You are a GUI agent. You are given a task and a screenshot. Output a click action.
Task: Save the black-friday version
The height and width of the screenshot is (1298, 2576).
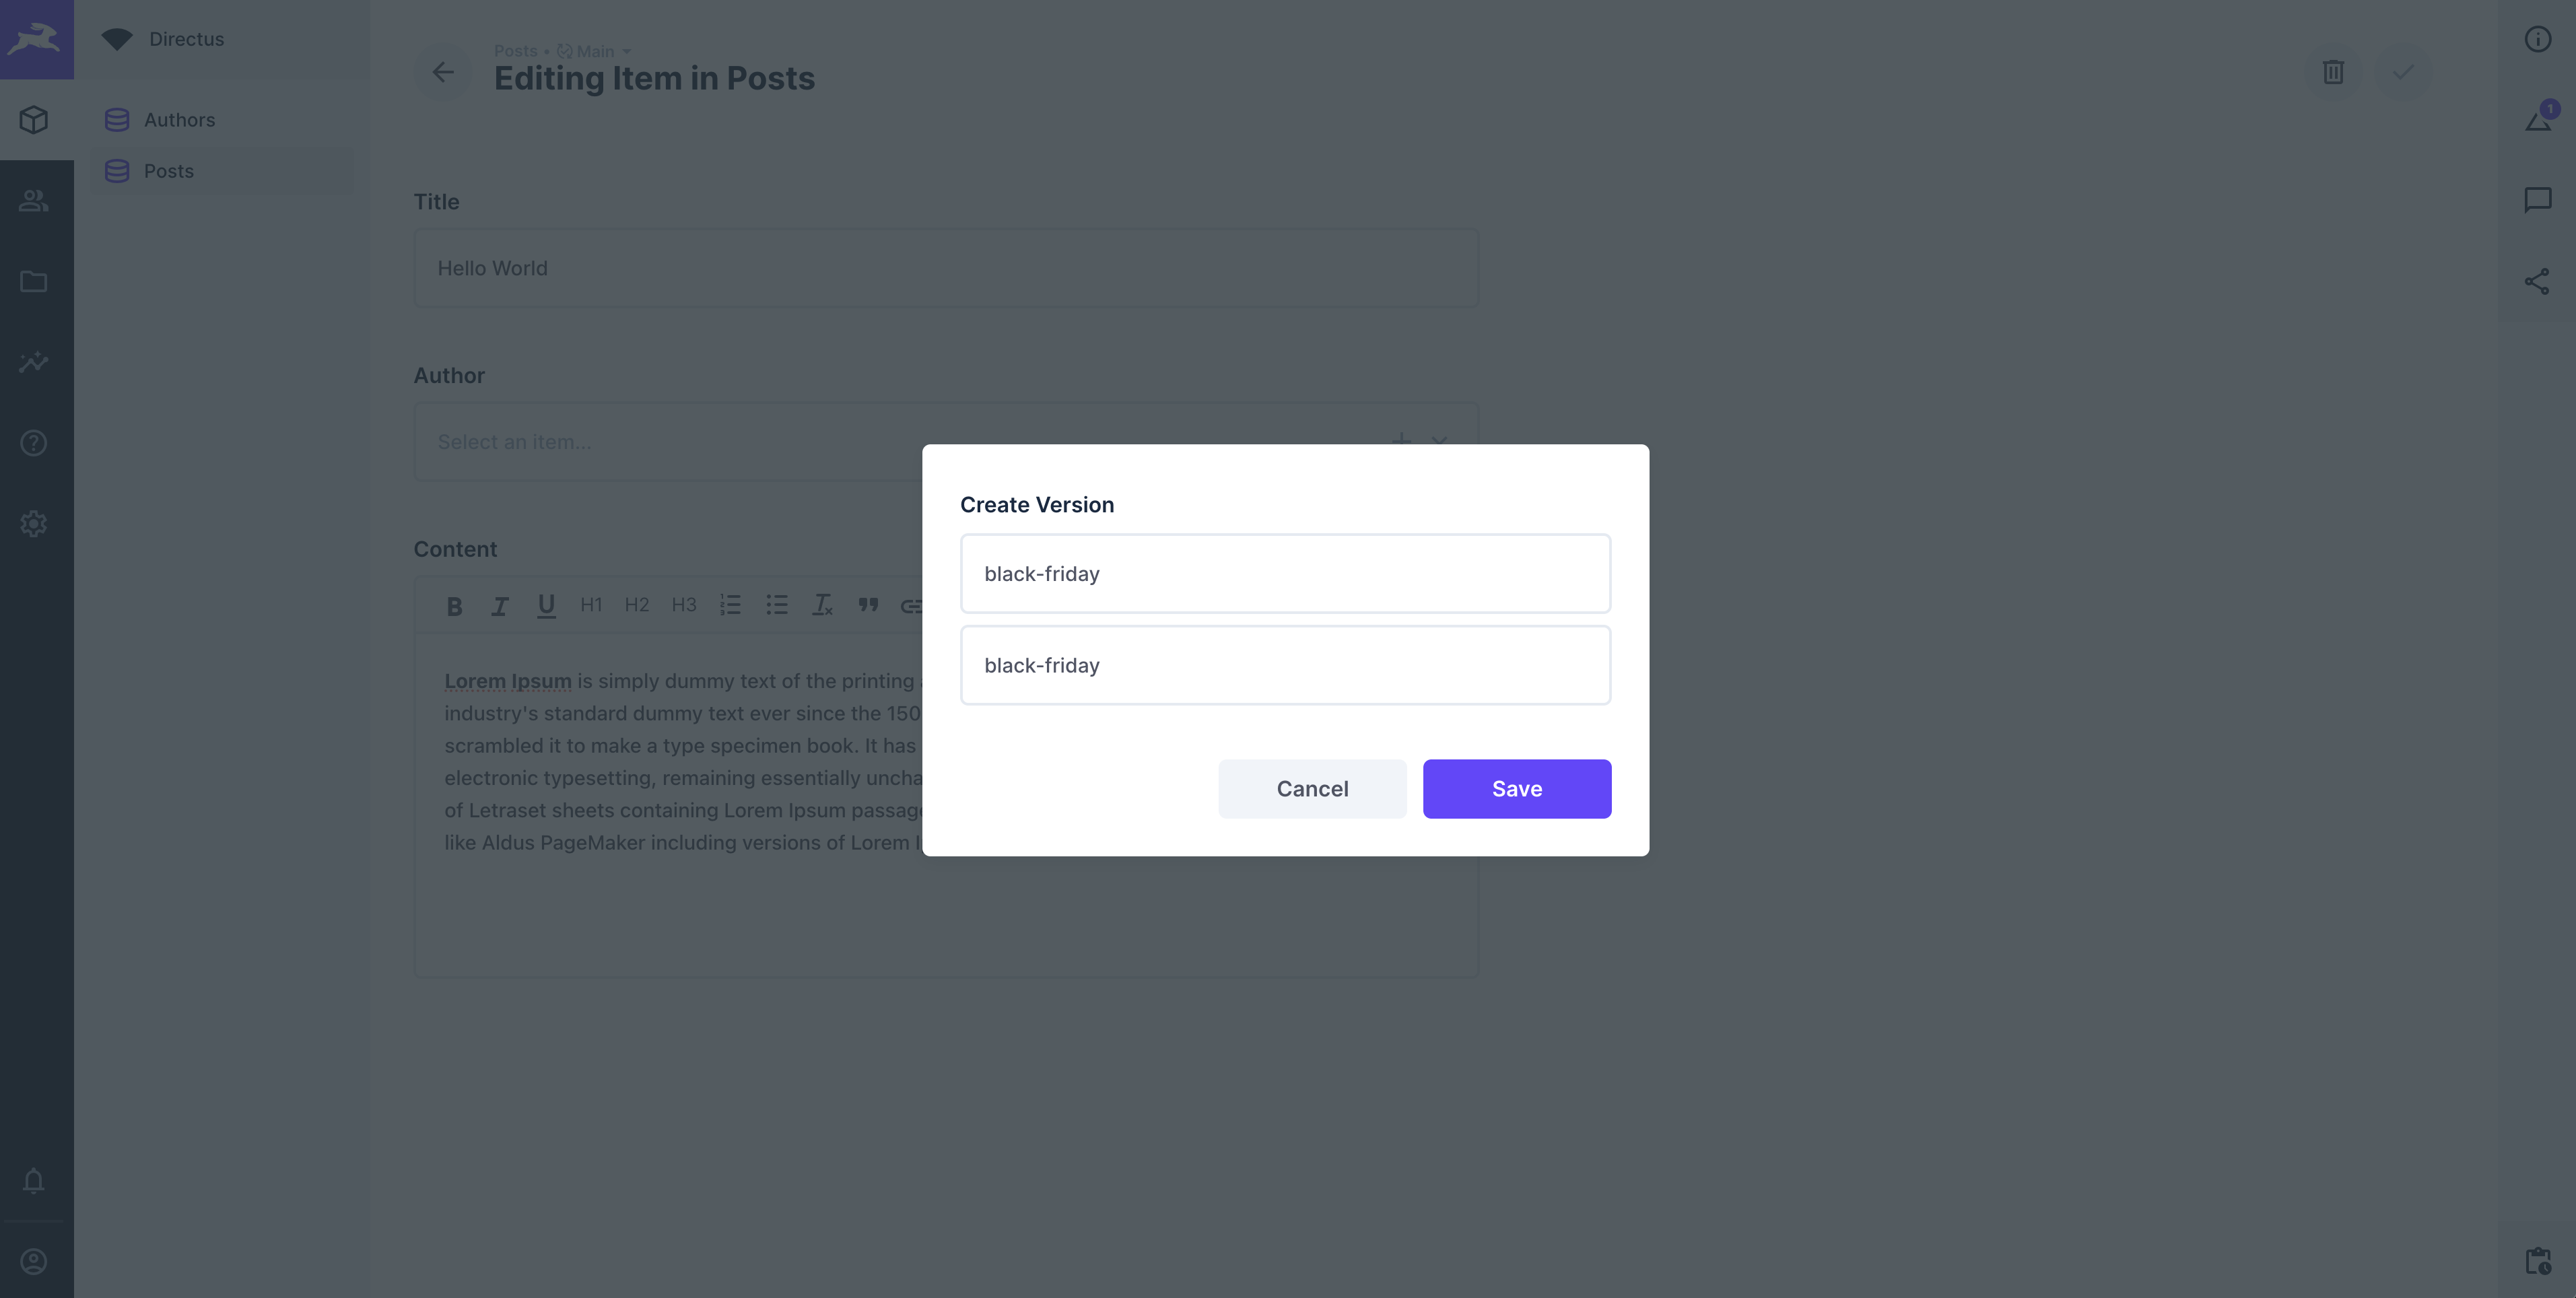pyautogui.click(x=1516, y=788)
